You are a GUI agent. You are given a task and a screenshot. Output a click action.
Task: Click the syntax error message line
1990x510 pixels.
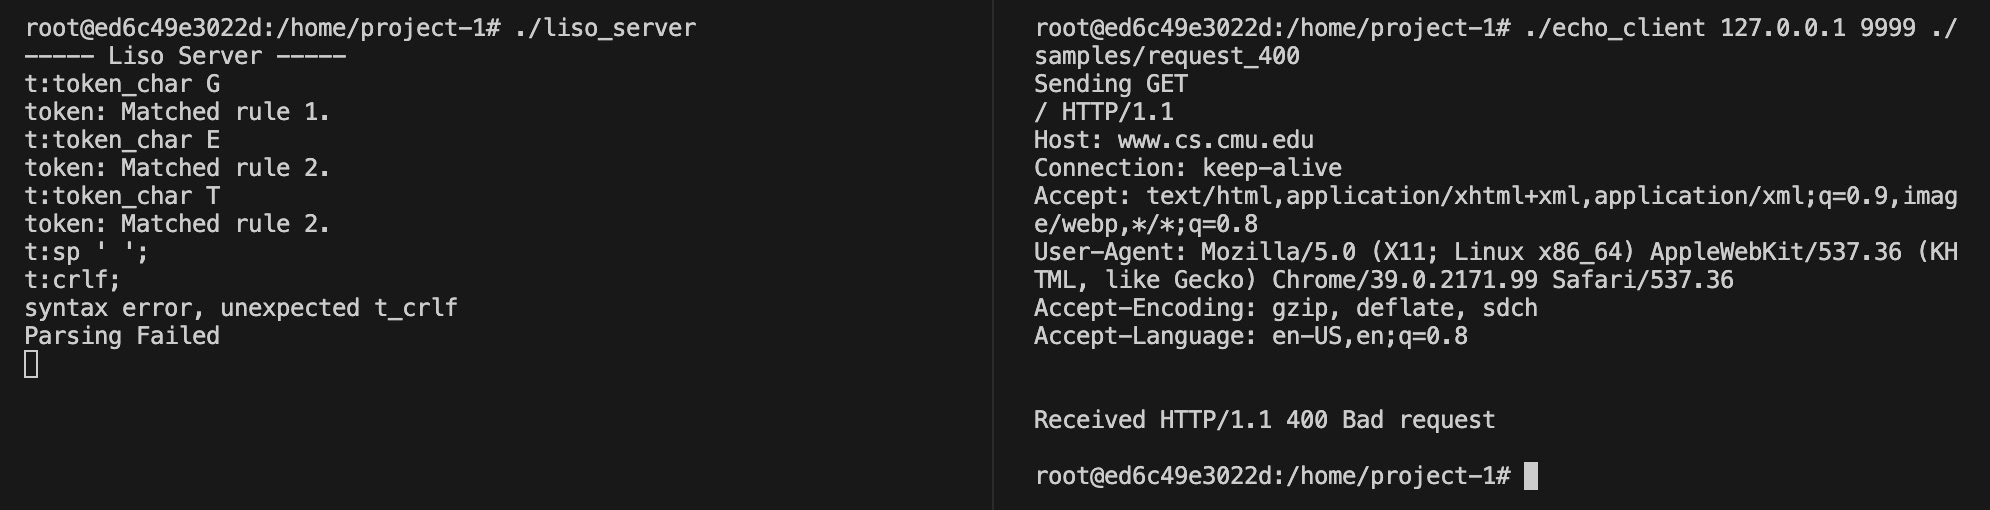point(241,308)
